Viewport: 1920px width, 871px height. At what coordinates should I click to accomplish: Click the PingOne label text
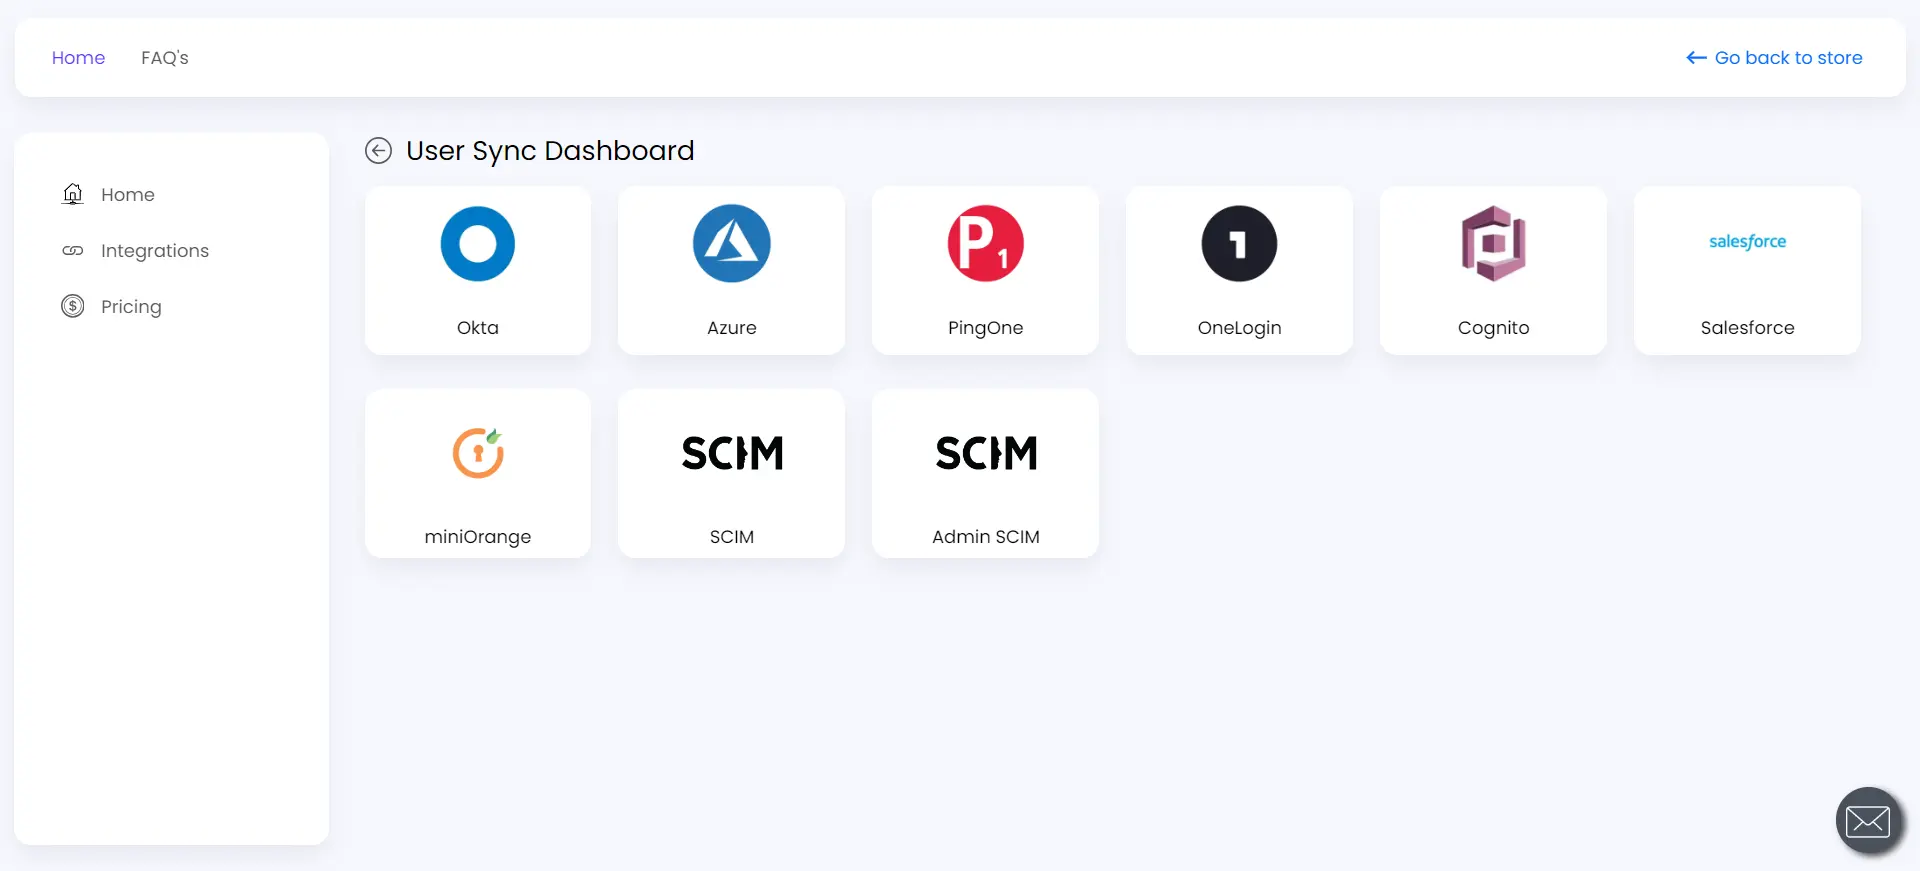pos(986,328)
